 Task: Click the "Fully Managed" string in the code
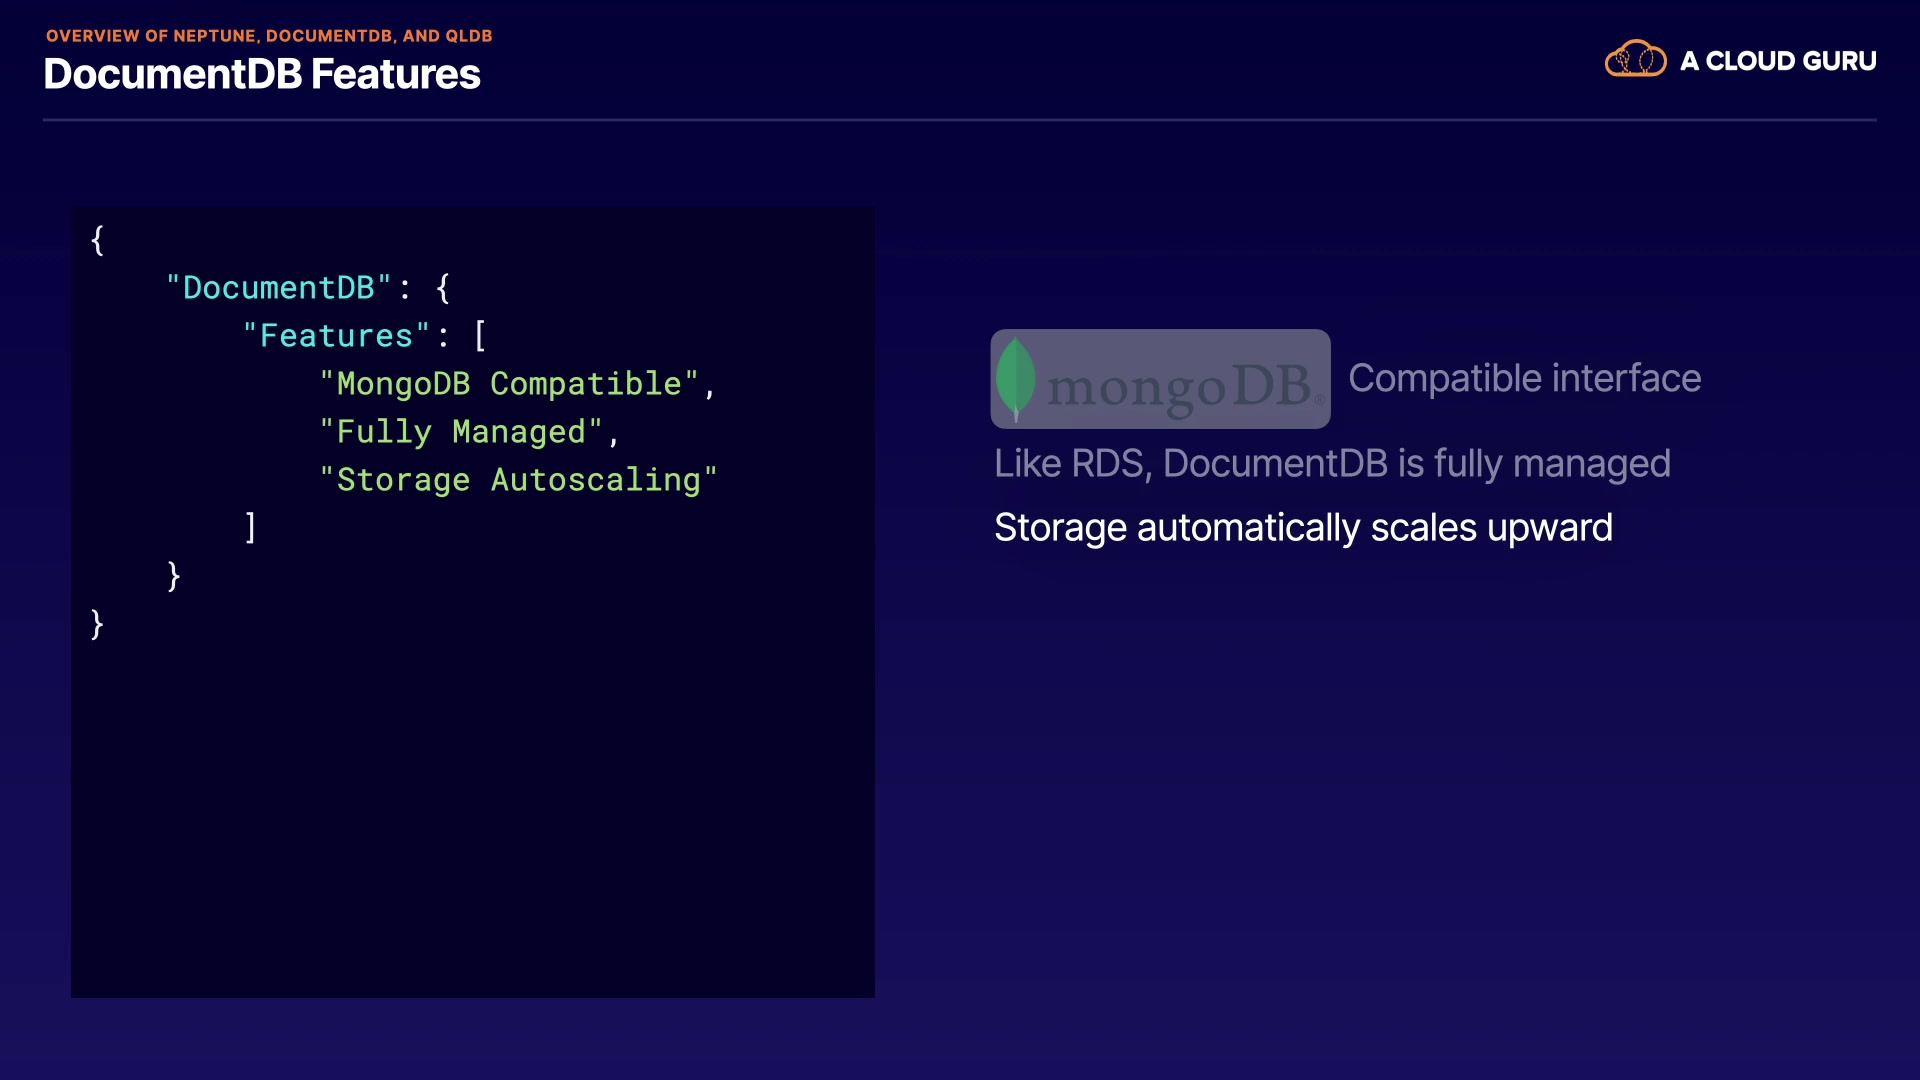pyautogui.click(x=461, y=432)
